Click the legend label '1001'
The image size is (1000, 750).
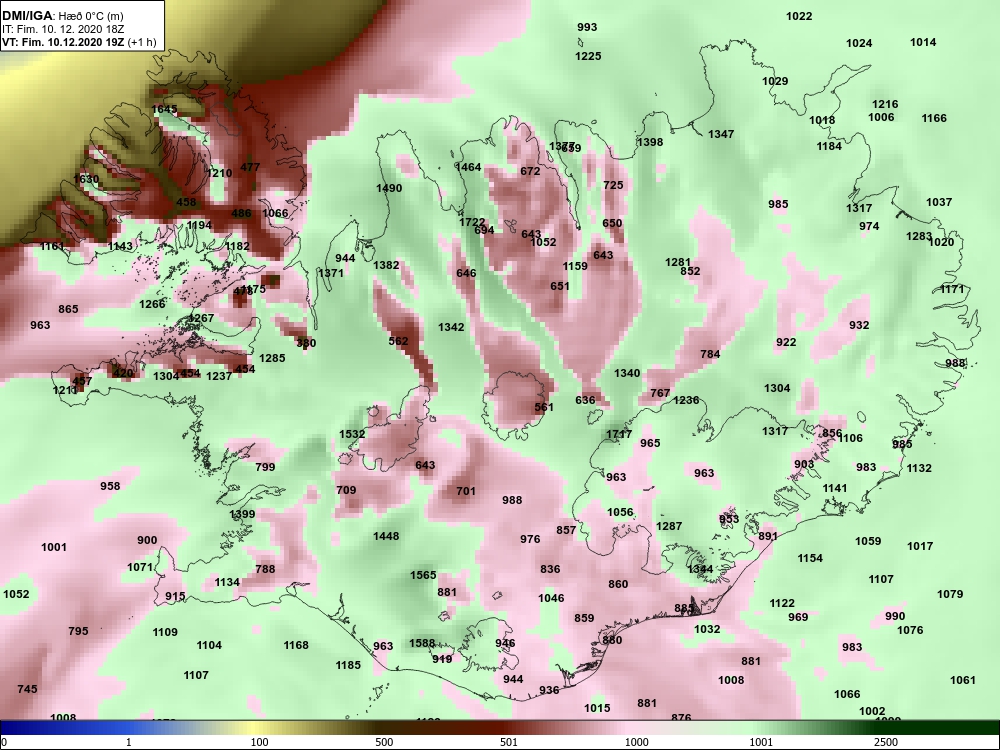(x=761, y=742)
